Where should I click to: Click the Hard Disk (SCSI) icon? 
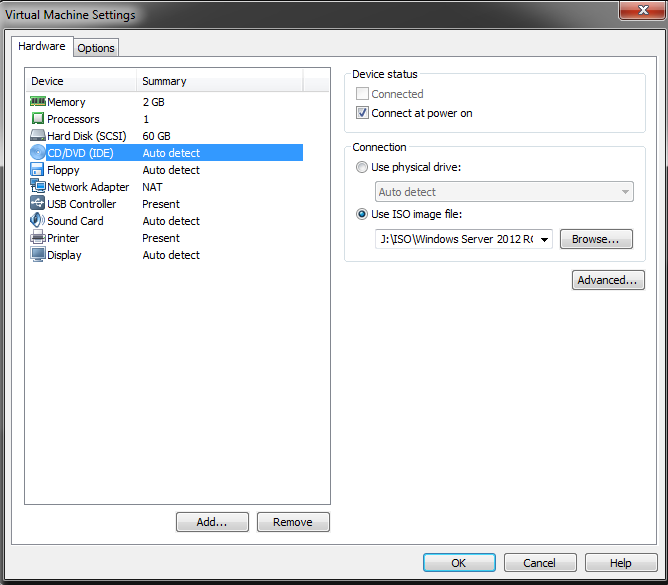pyautogui.click(x=38, y=135)
